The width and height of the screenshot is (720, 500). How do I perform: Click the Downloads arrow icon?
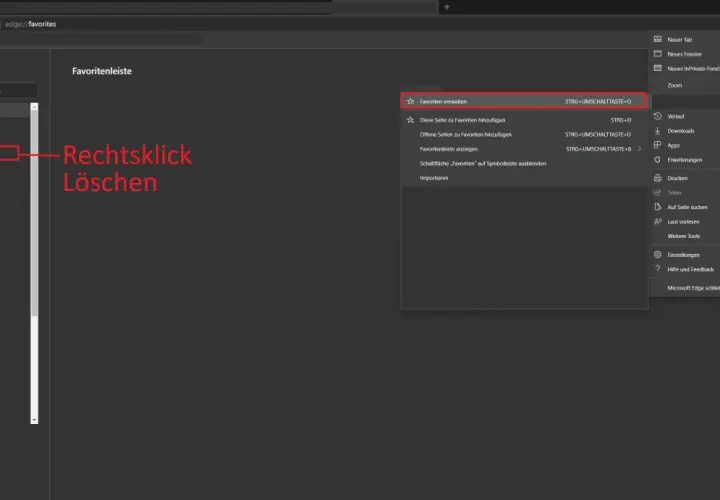tap(658, 131)
